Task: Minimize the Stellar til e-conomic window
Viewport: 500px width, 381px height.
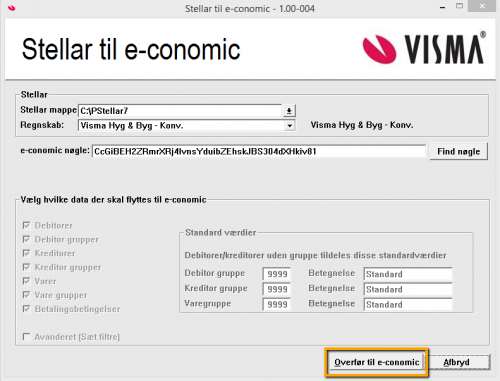Action: [x=443, y=7]
